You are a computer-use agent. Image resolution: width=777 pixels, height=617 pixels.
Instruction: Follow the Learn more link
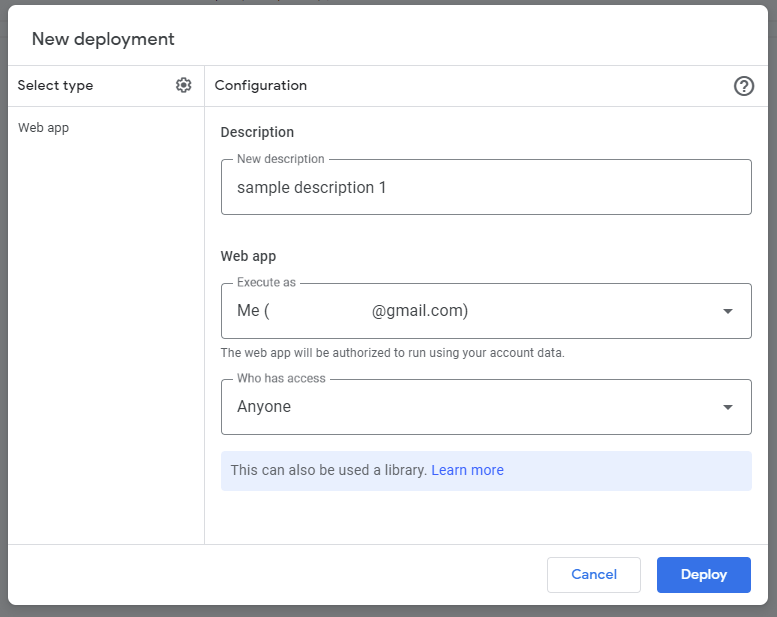pyautogui.click(x=467, y=470)
